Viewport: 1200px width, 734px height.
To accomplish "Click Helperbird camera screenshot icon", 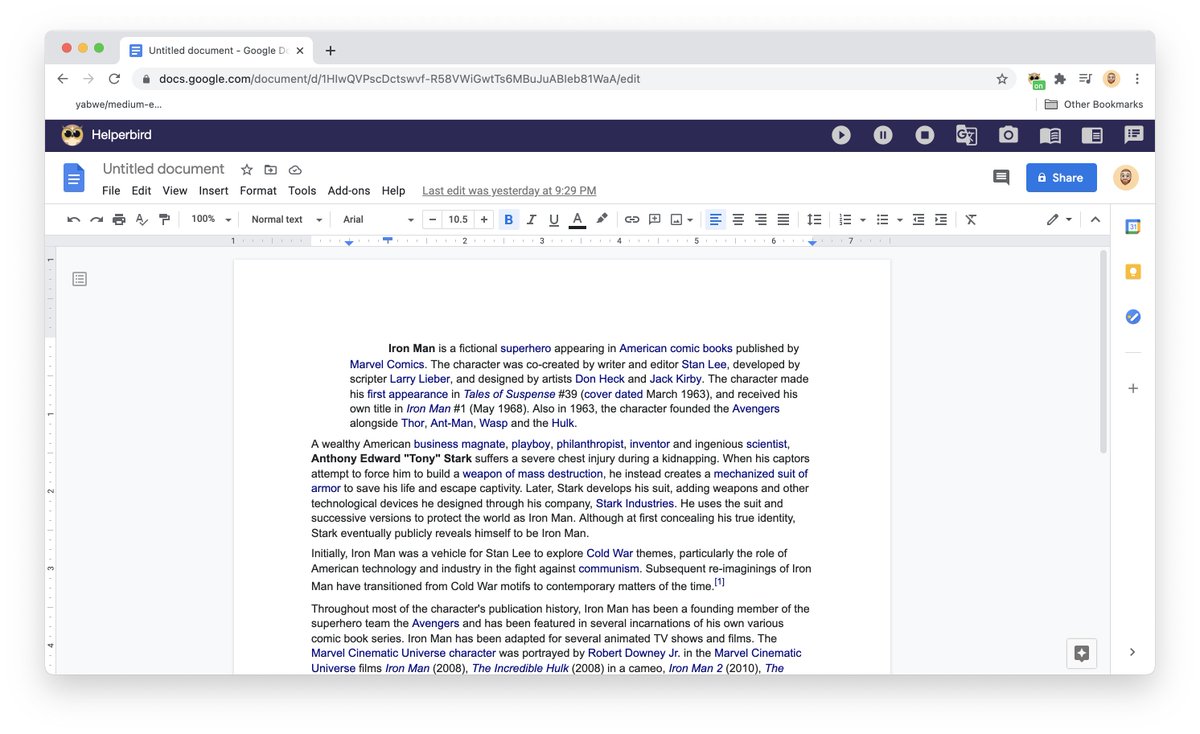I will 1008,135.
